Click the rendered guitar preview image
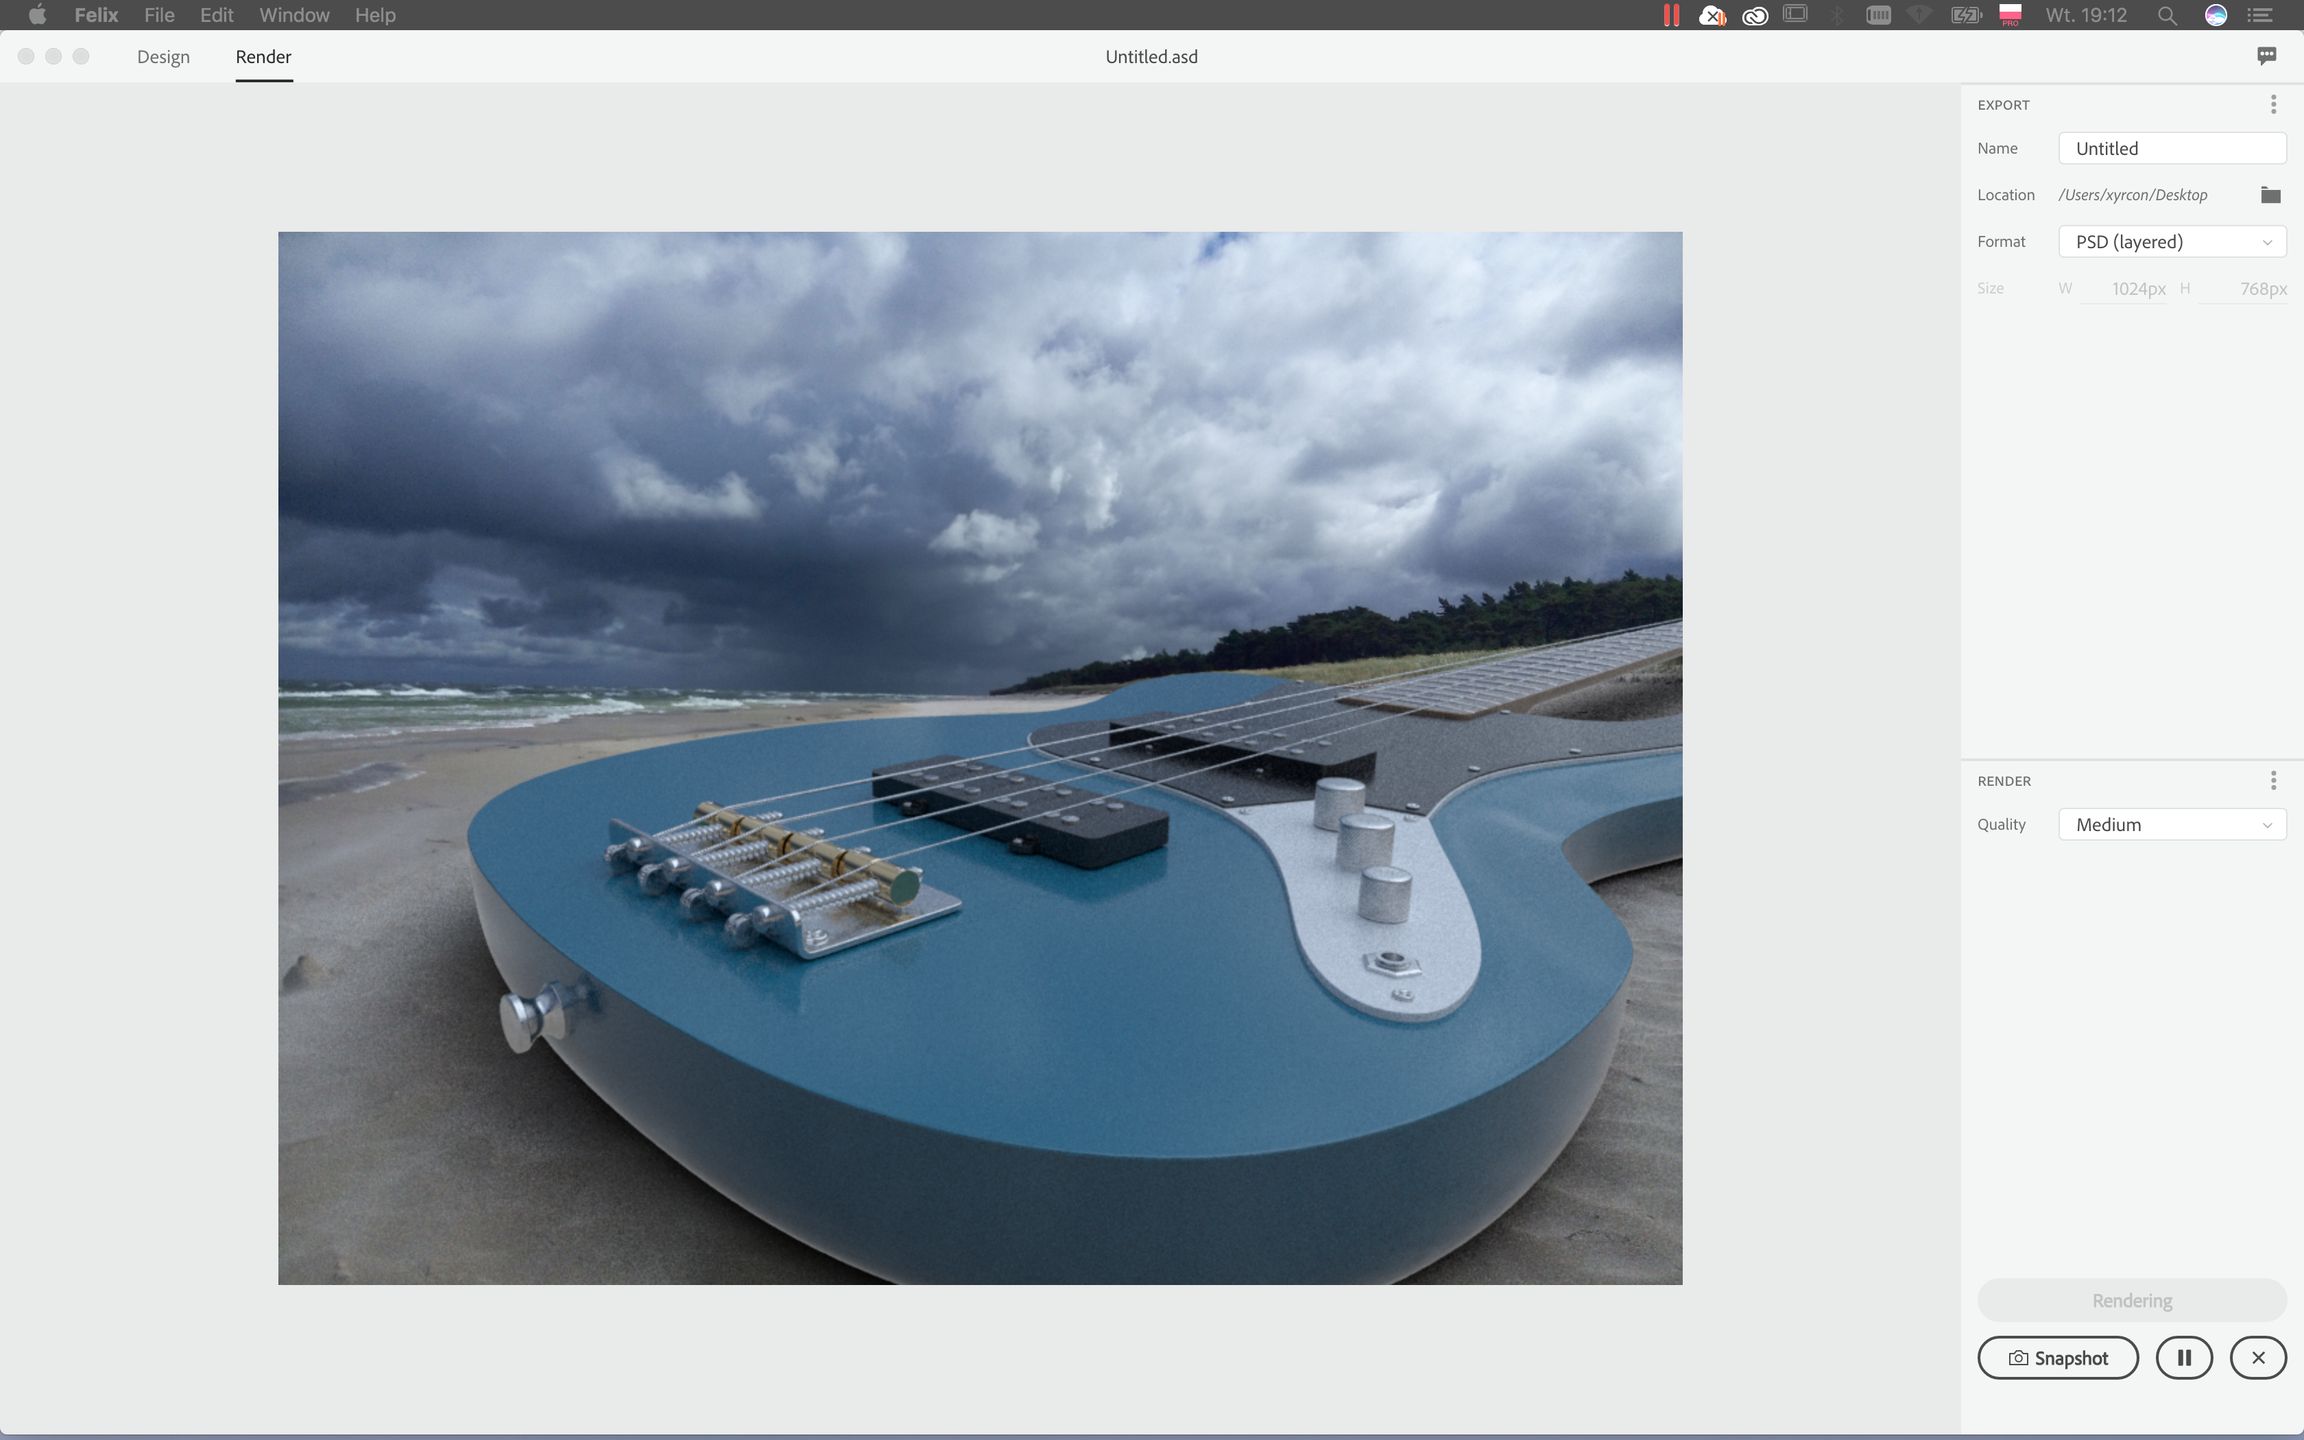Image resolution: width=2304 pixels, height=1440 pixels. point(980,758)
